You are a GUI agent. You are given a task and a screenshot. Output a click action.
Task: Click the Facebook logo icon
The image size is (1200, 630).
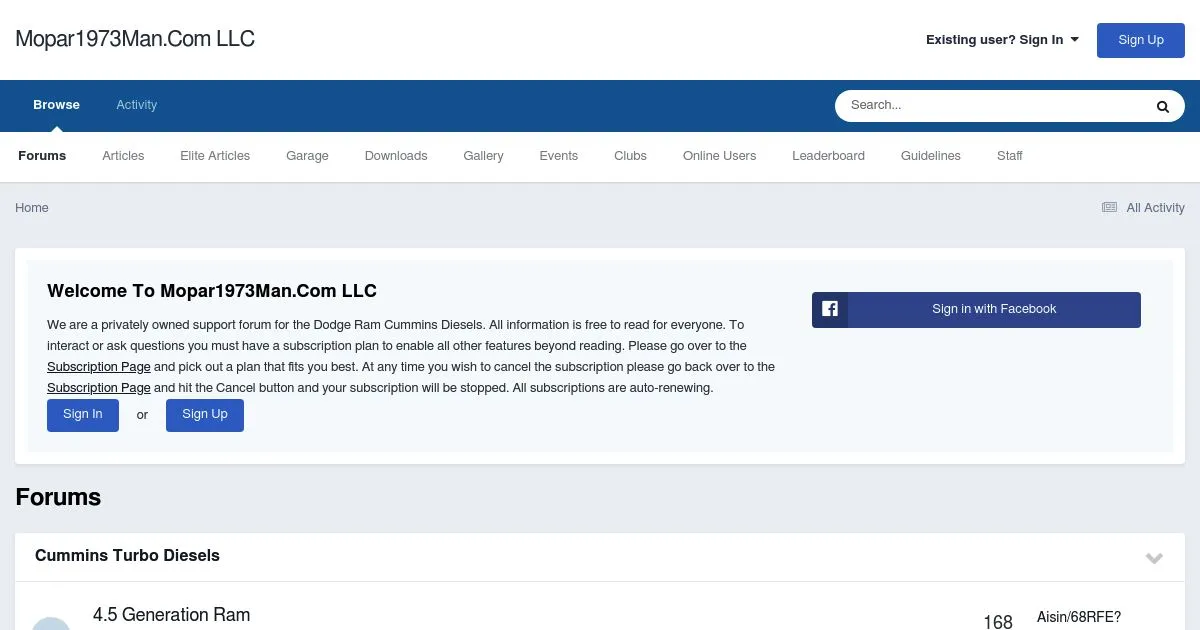click(x=830, y=309)
